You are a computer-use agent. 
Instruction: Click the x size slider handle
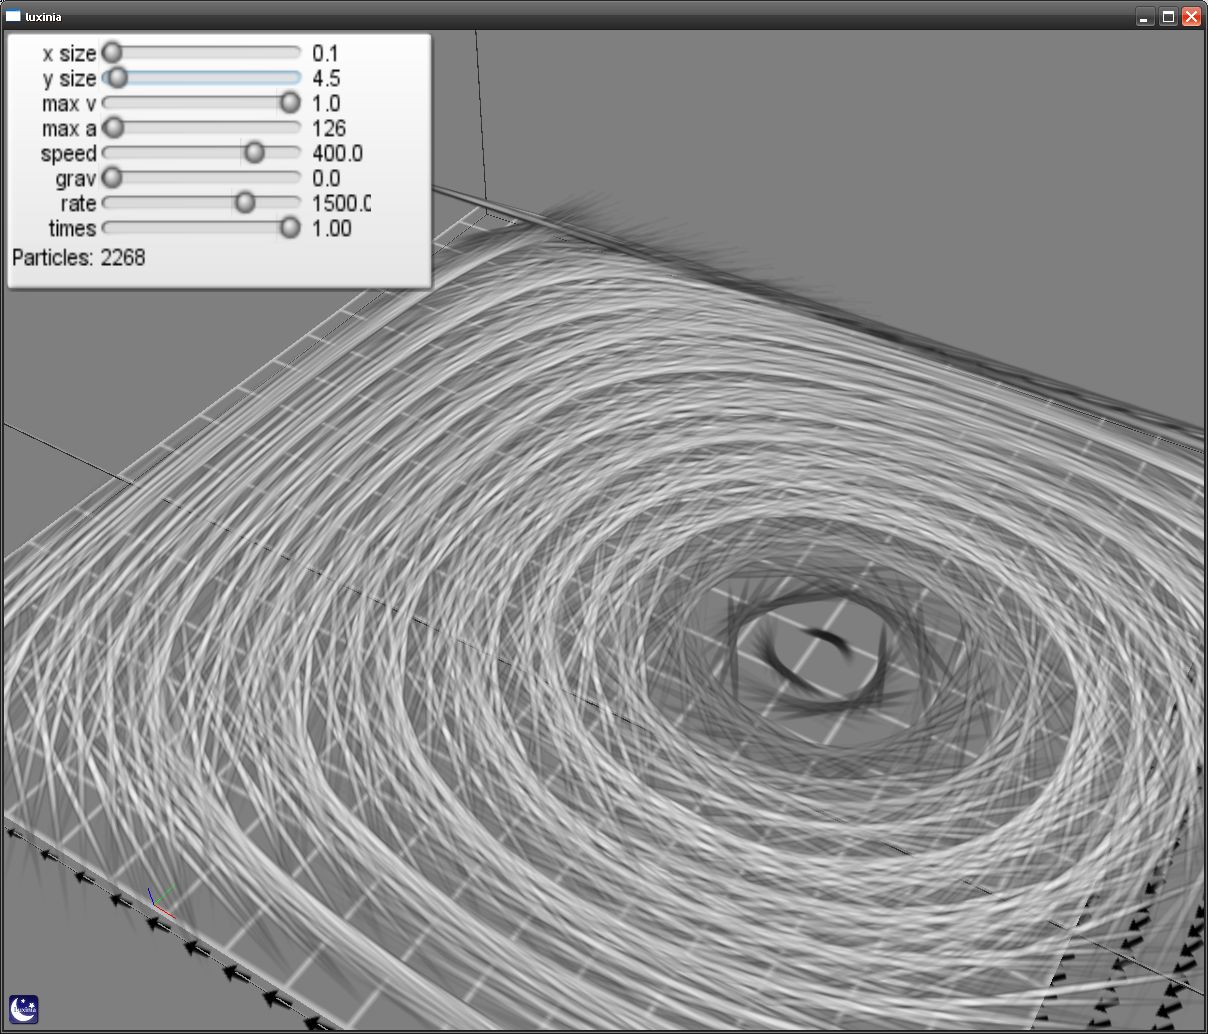click(112, 52)
